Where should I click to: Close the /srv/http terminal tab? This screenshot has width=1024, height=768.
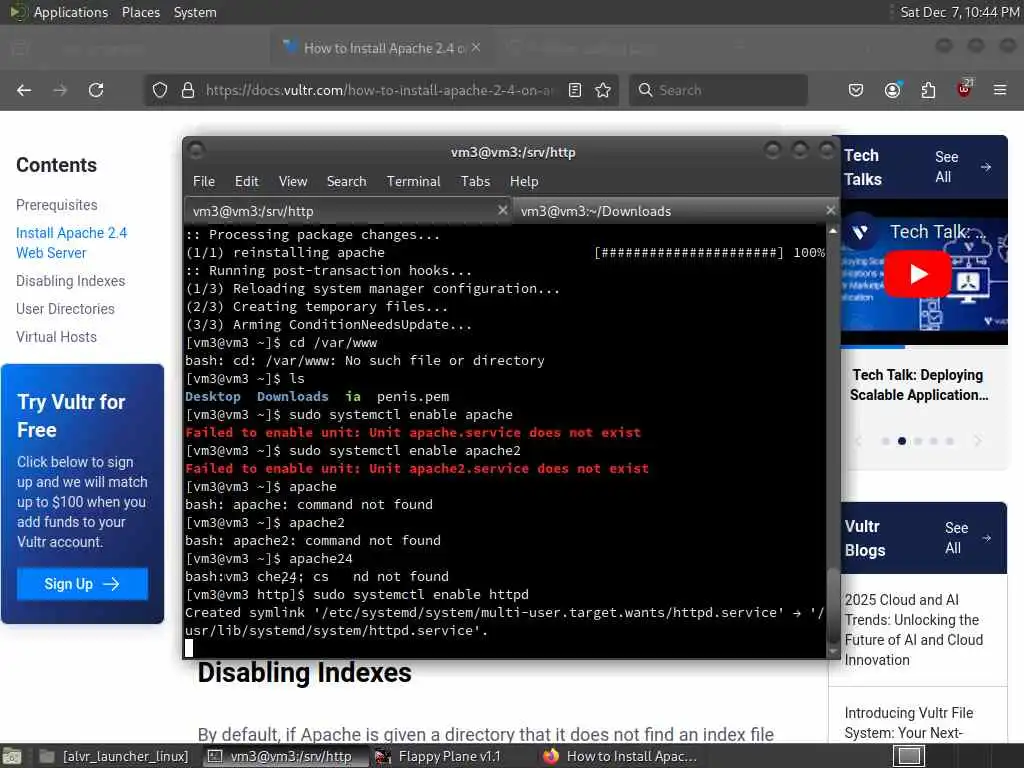(502, 210)
